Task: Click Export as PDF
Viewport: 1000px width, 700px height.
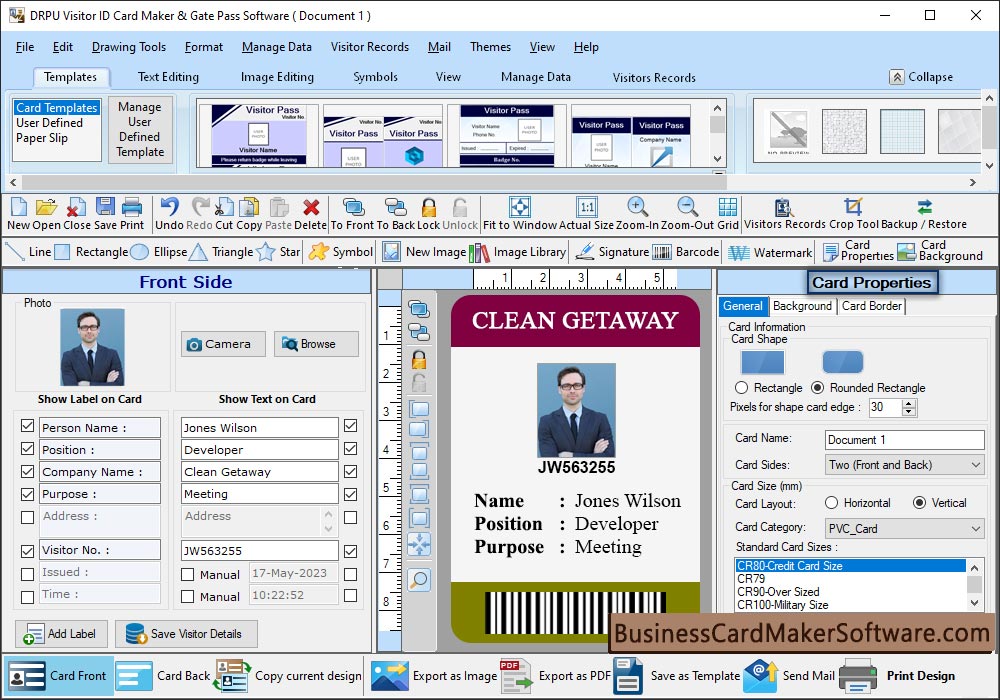Action: [556, 676]
